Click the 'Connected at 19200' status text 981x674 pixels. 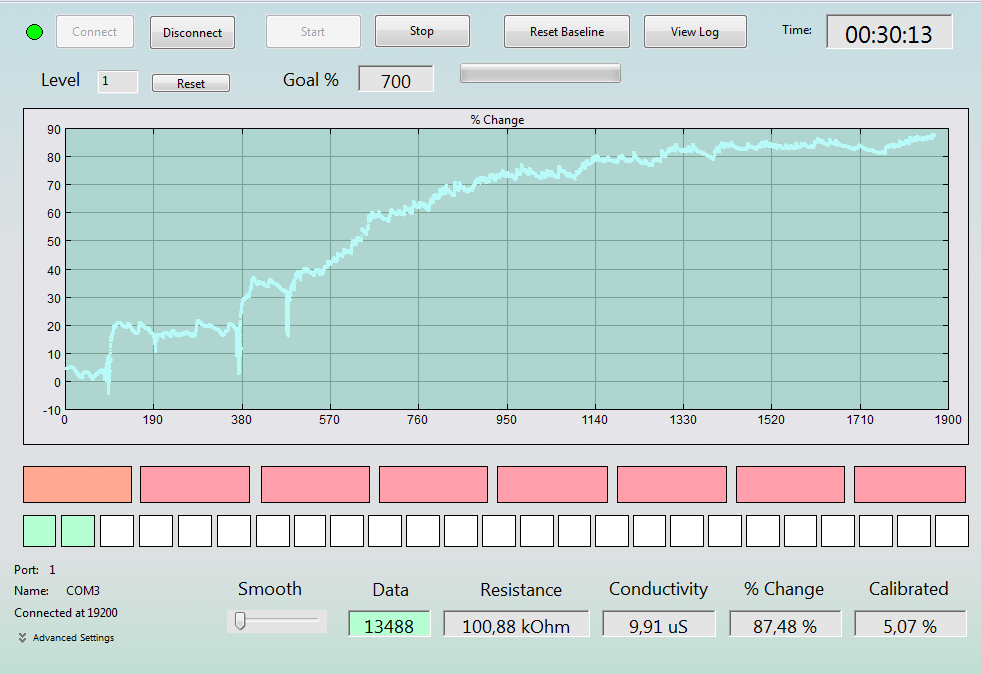pos(66,613)
